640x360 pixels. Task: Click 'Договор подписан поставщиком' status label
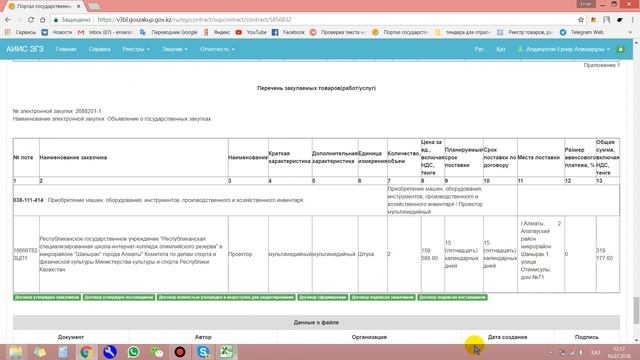(x=452, y=297)
